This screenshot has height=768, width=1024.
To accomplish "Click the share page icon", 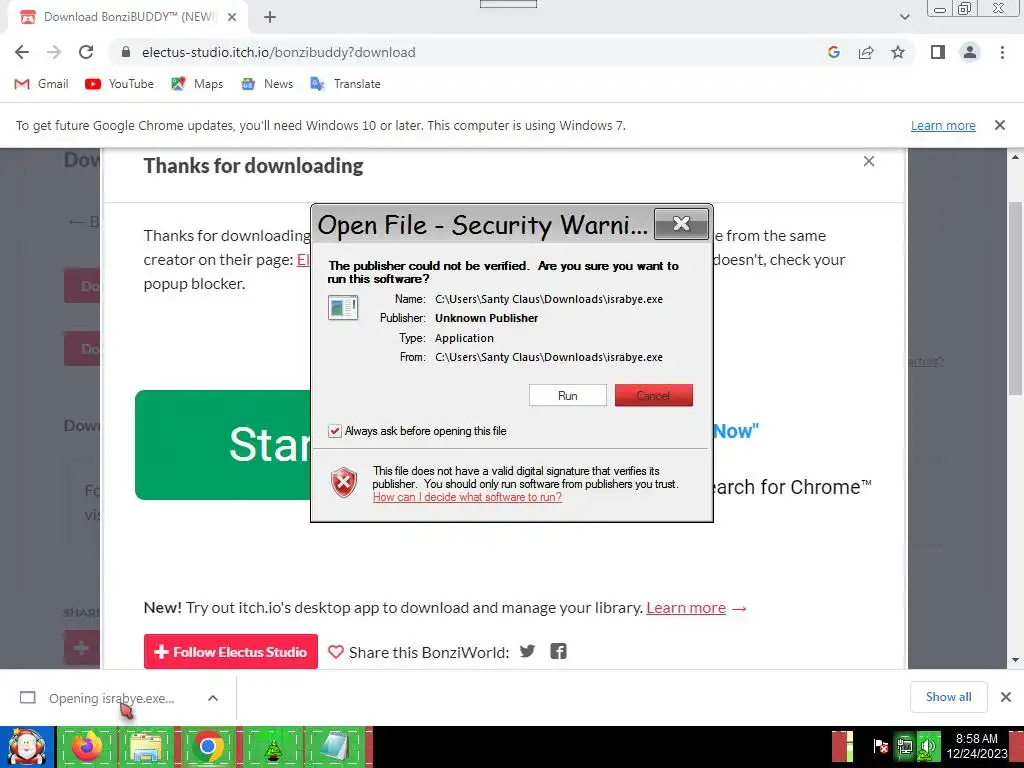I will [x=866, y=52].
